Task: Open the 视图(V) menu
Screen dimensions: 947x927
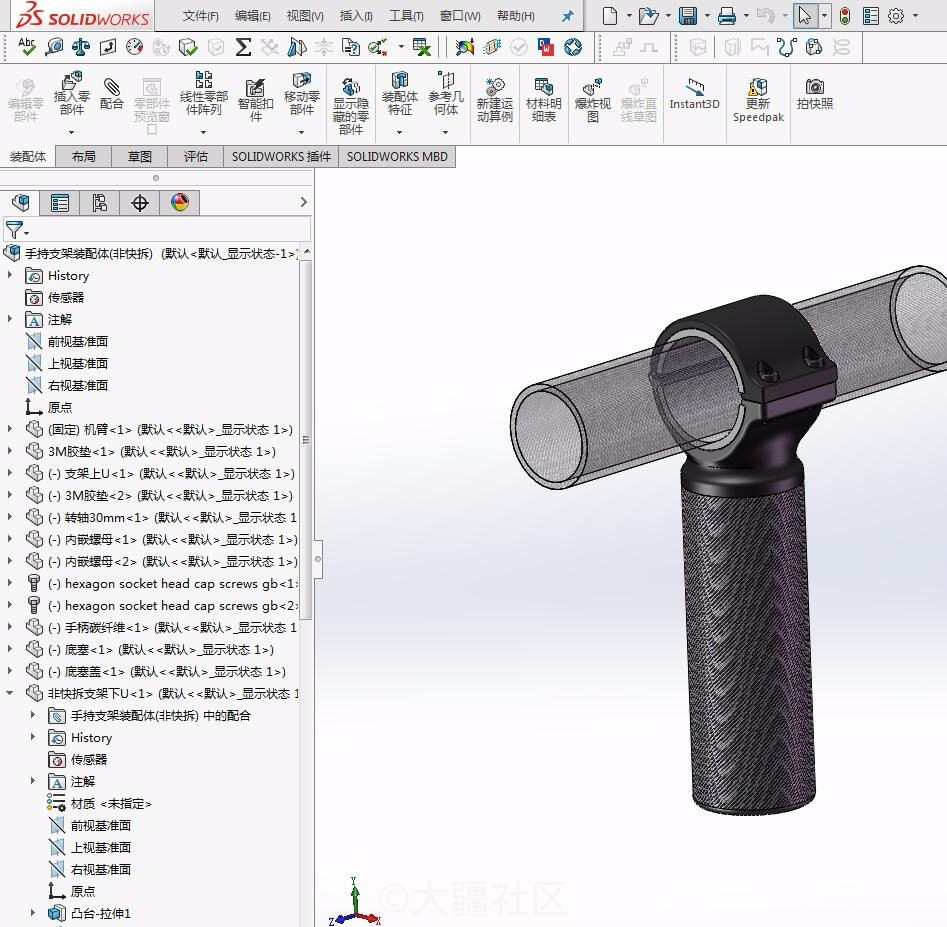Action: (x=305, y=16)
